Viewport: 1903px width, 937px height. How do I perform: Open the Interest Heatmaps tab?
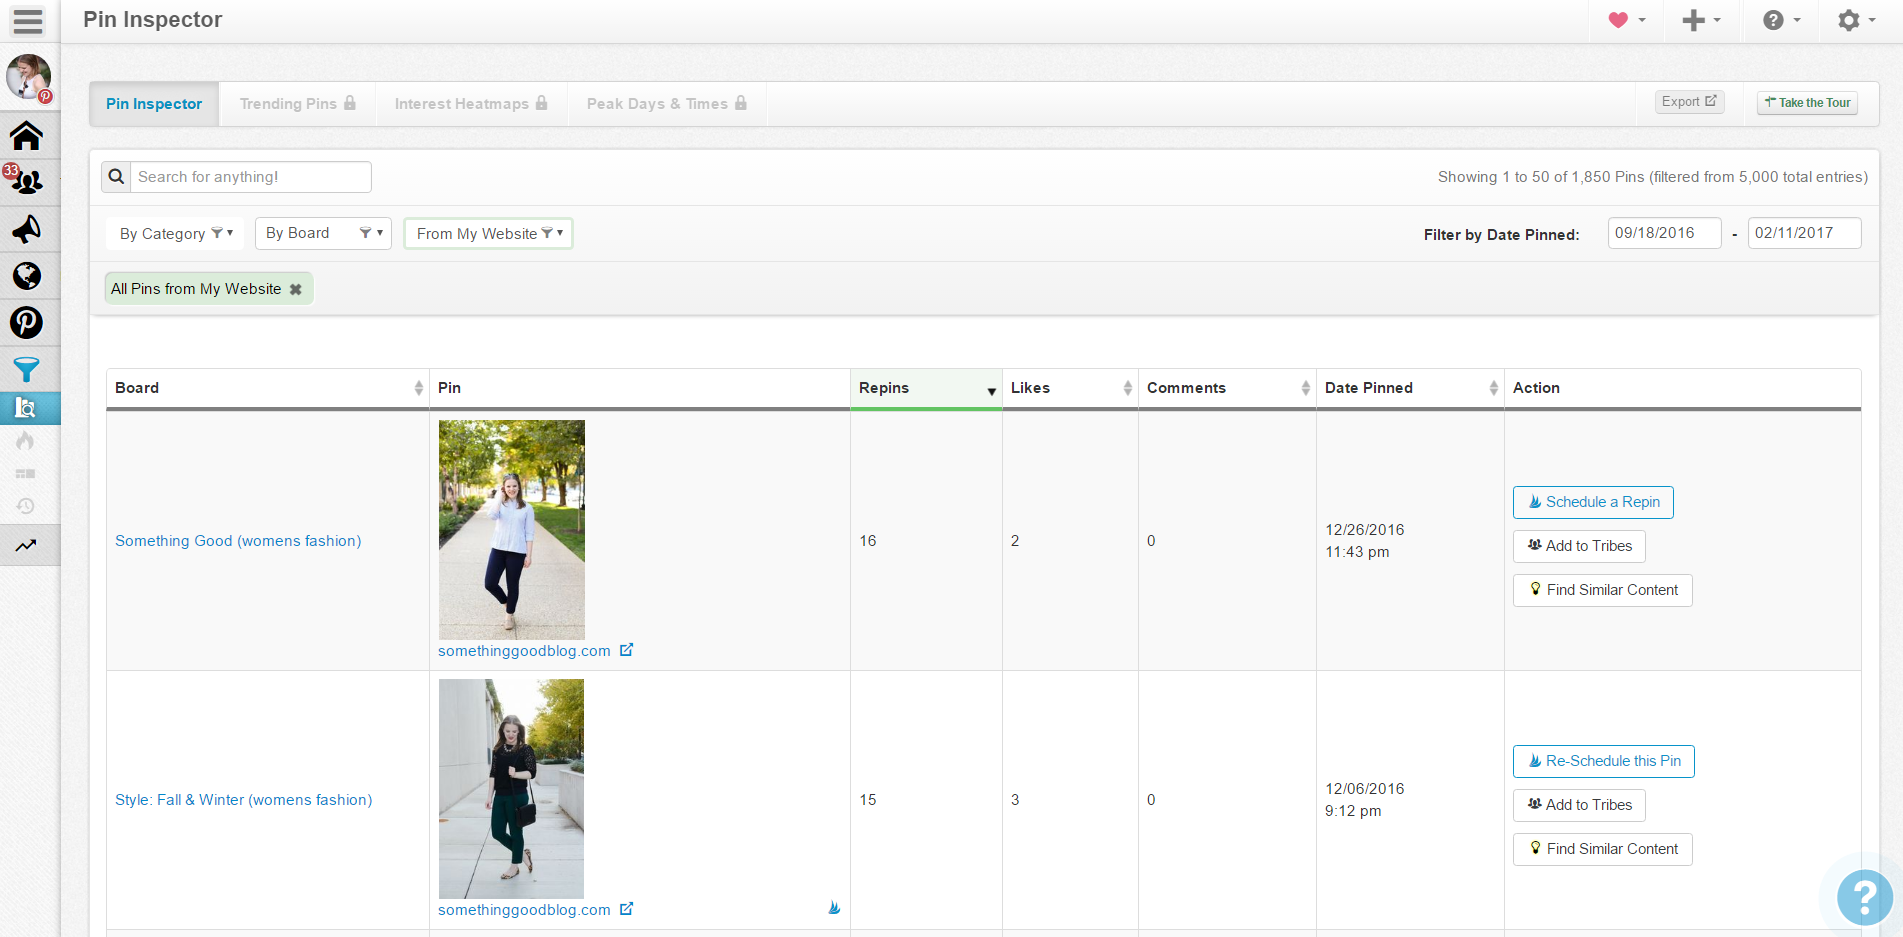[x=471, y=104]
